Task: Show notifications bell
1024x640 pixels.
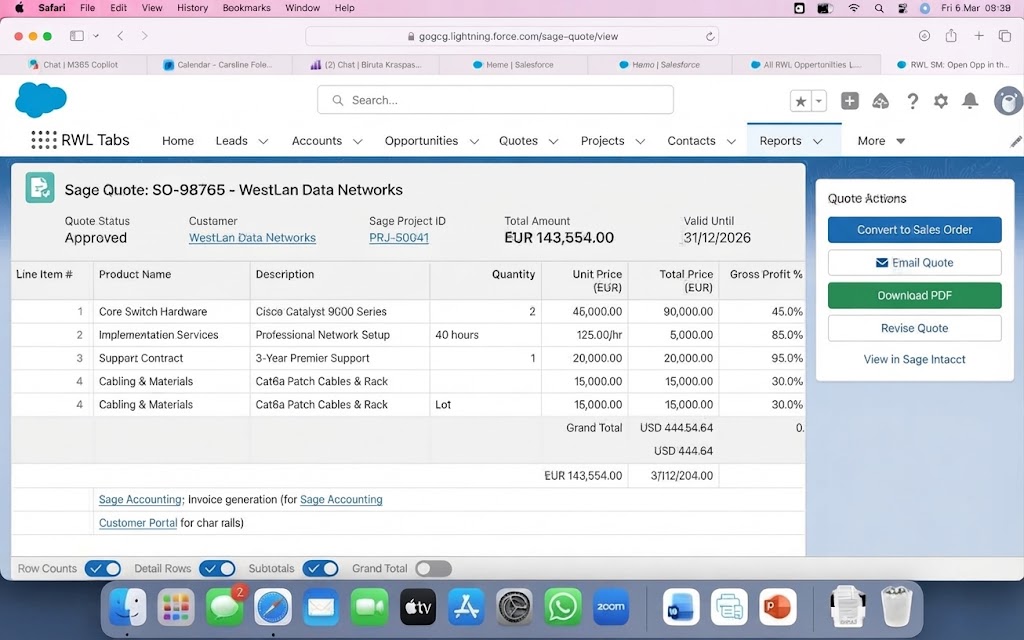Action: 970,101
